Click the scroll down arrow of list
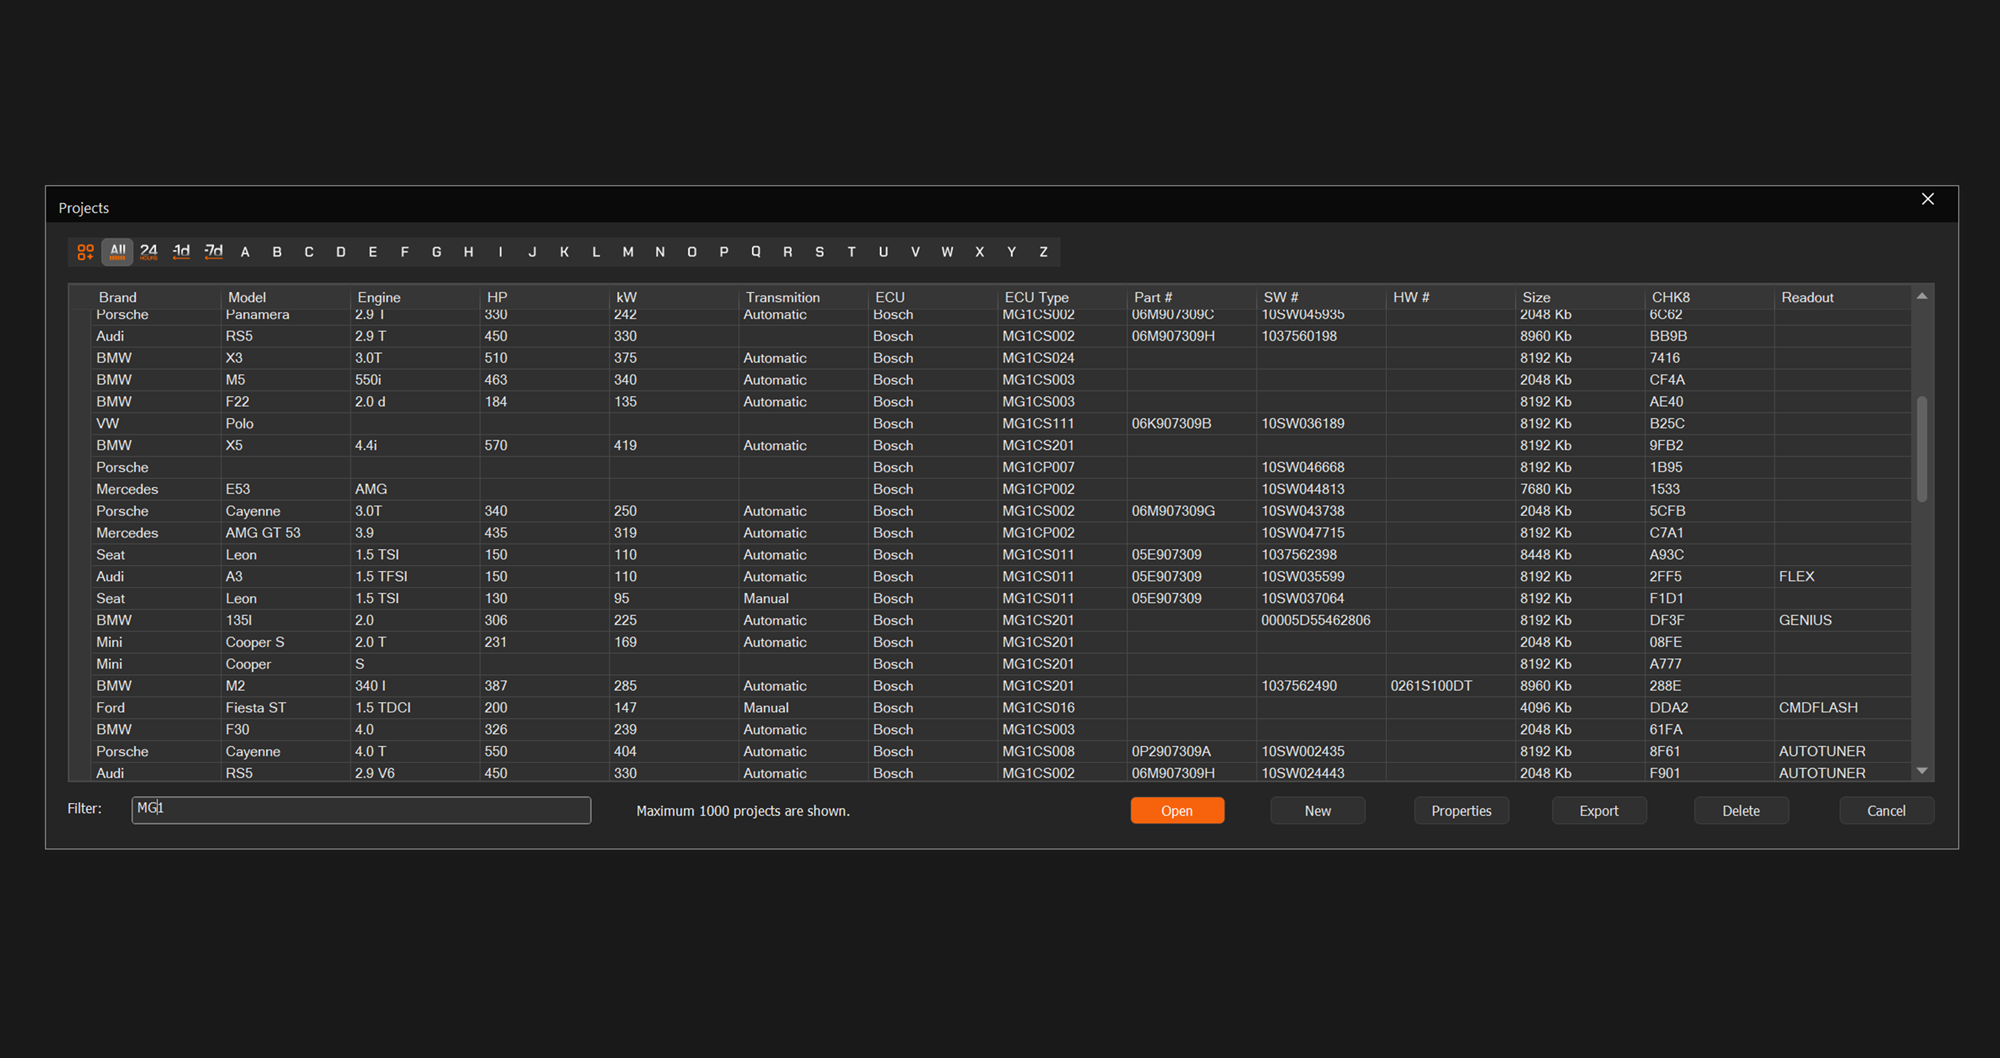Screen dimensions: 2000x1058 pyautogui.click(x=1921, y=771)
